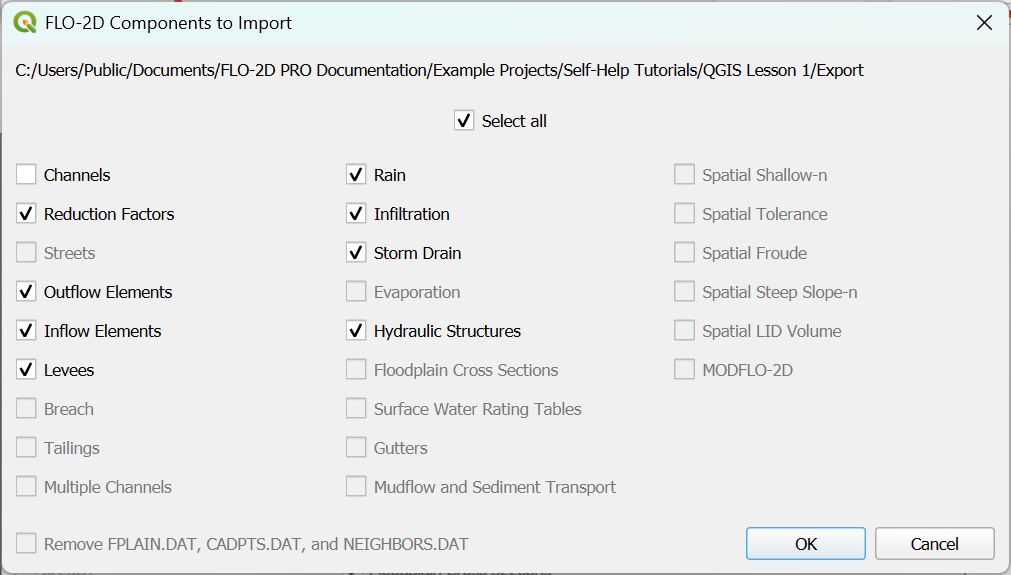The image size is (1011, 575).
Task: Uncheck the Select all checkbox
Action: tap(464, 121)
